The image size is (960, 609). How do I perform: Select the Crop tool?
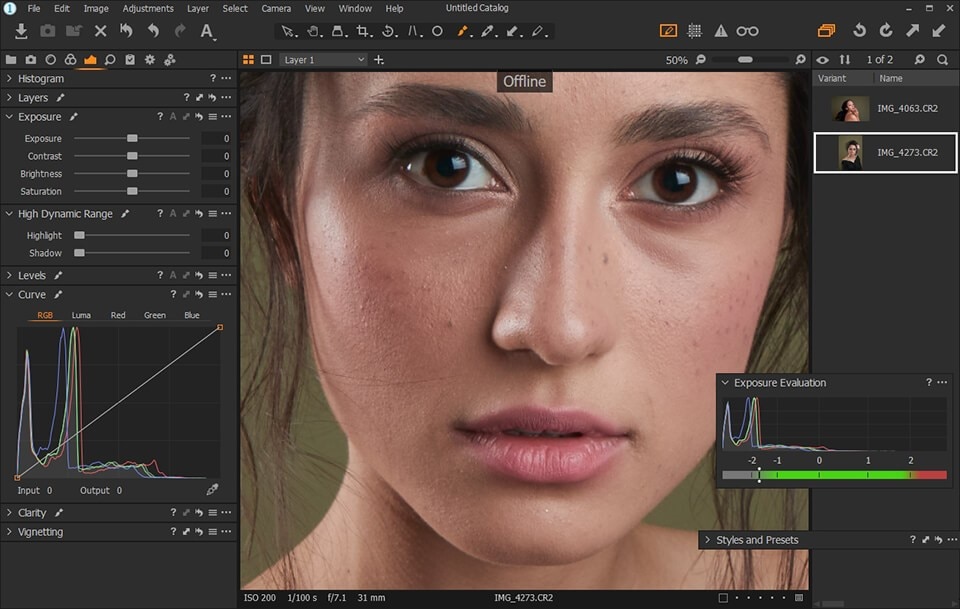(x=362, y=32)
